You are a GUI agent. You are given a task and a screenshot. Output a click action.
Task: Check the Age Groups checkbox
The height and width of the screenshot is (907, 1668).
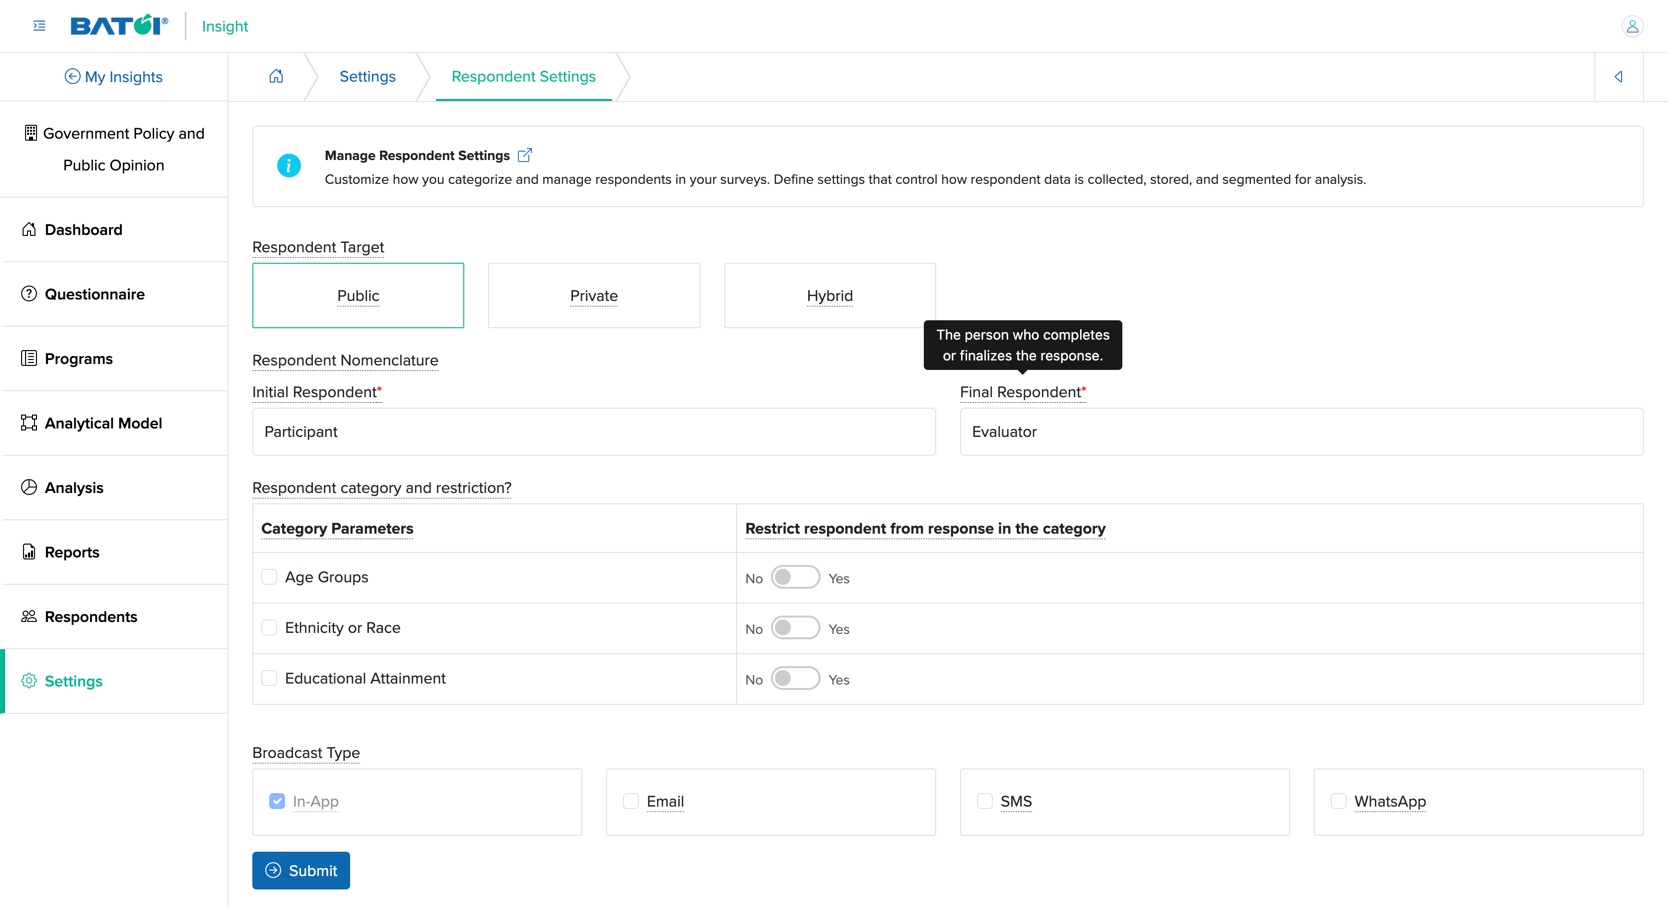coord(269,577)
